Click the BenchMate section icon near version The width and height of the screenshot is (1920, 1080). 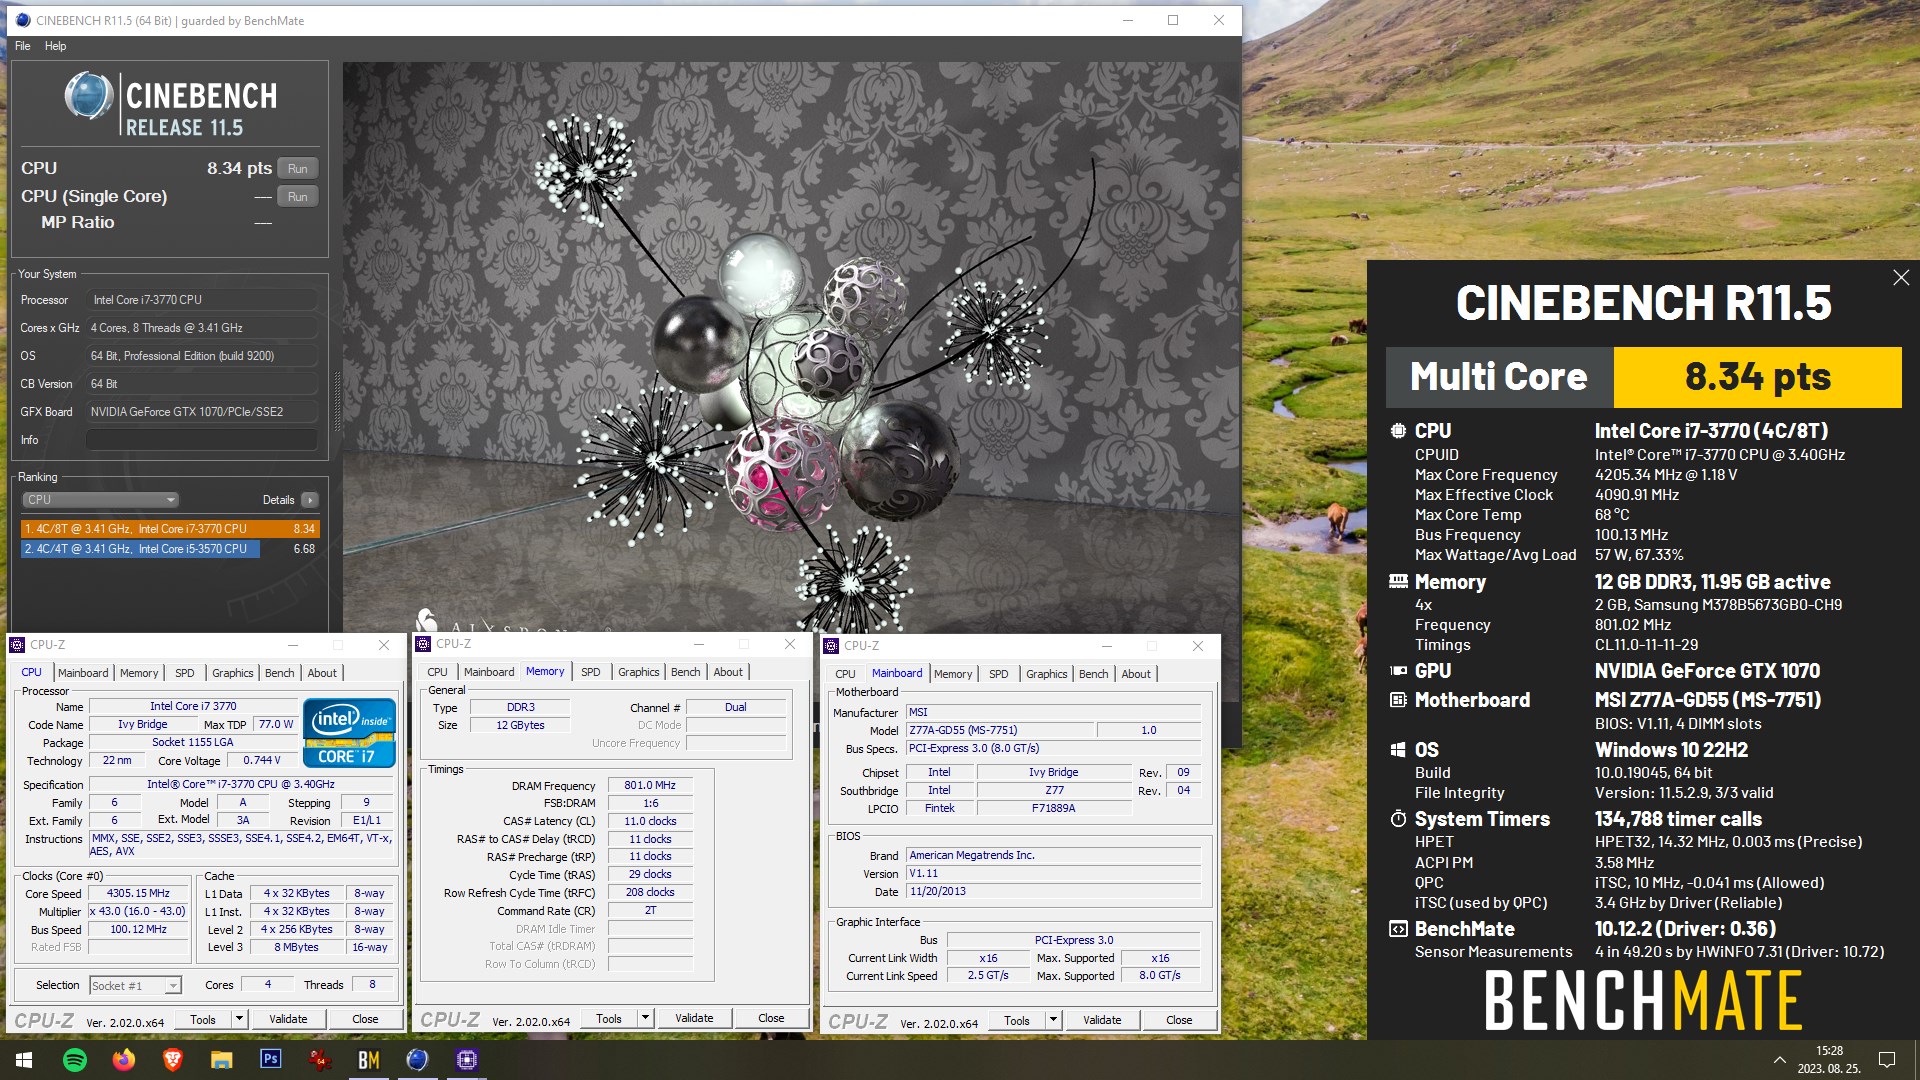pyautogui.click(x=1398, y=929)
